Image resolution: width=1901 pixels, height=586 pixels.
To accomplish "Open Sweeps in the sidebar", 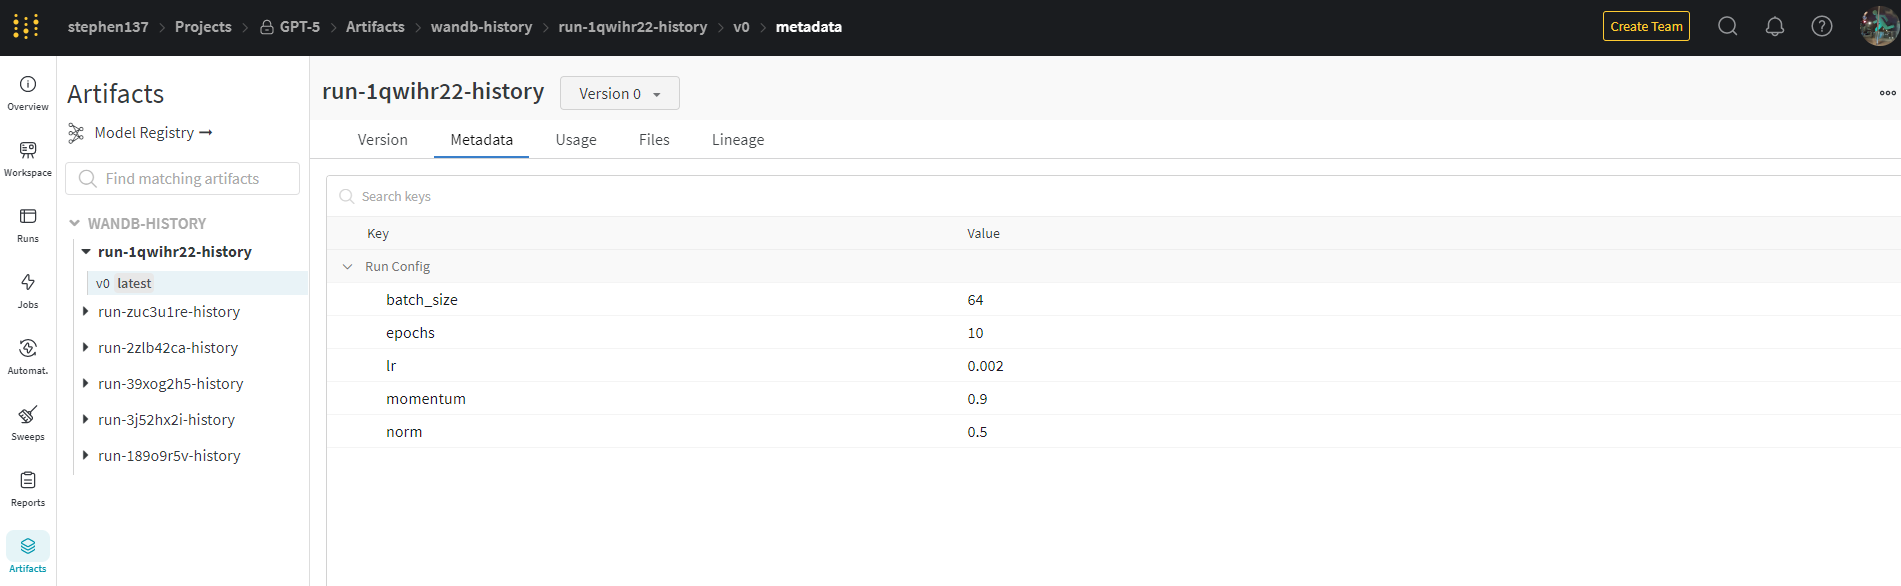I will (x=28, y=422).
